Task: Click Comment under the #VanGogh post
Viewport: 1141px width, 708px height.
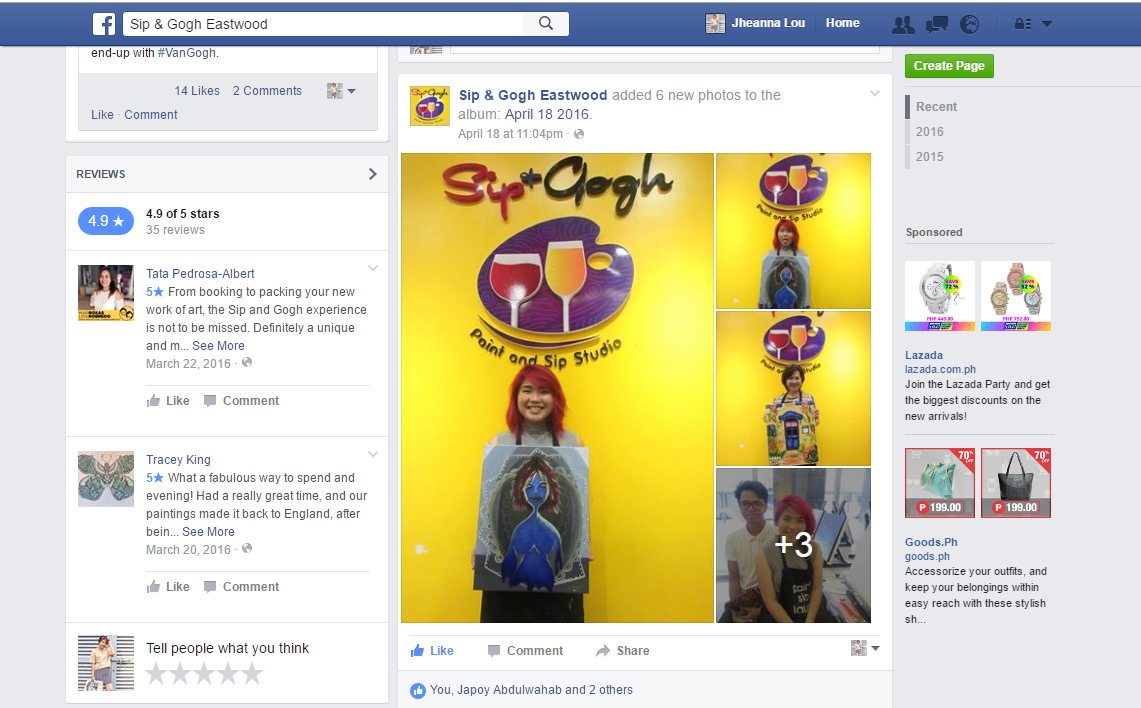Action: click(151, 115)
